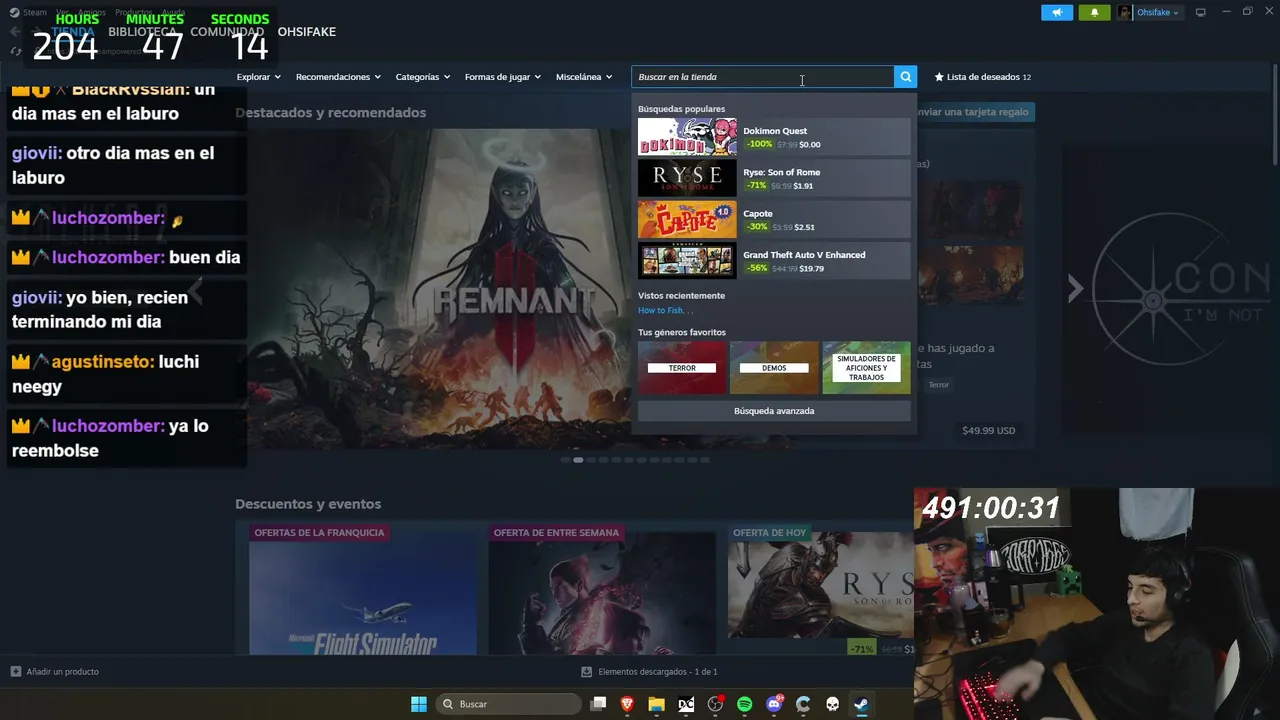Open the COMUNIDAD tab
1280x720 pixels.
tap(227, 32)
